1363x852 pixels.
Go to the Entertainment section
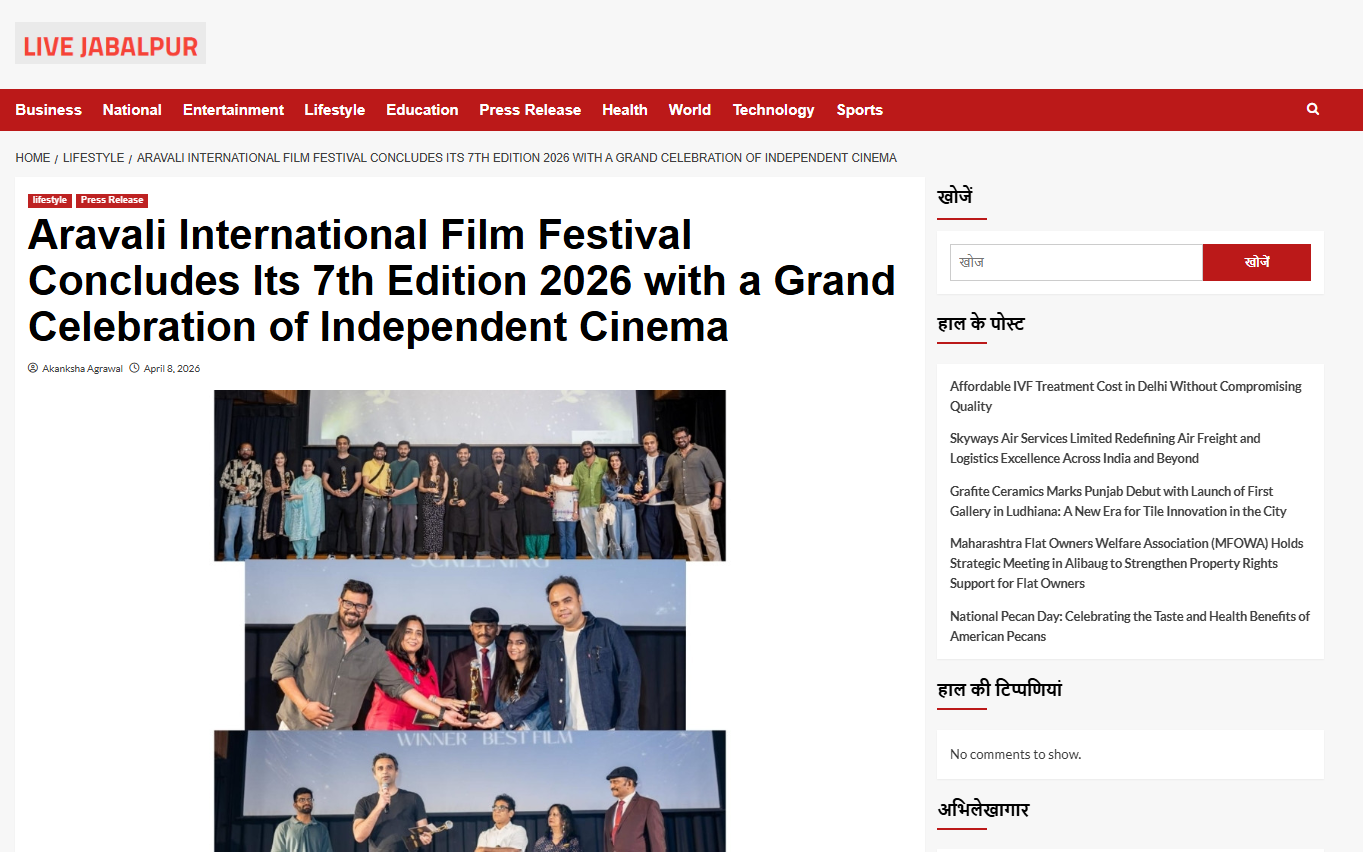pos(233,110)
